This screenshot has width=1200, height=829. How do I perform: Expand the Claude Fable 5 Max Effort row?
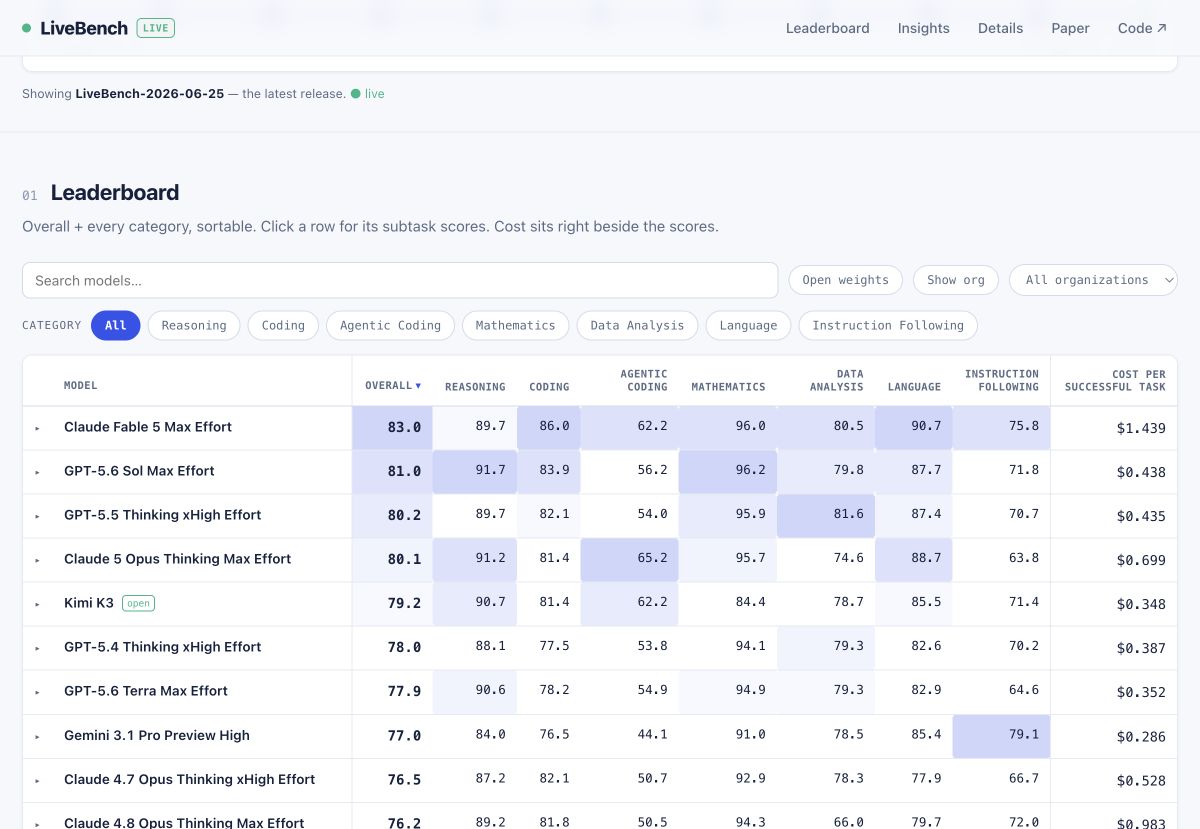coord(37,428)
